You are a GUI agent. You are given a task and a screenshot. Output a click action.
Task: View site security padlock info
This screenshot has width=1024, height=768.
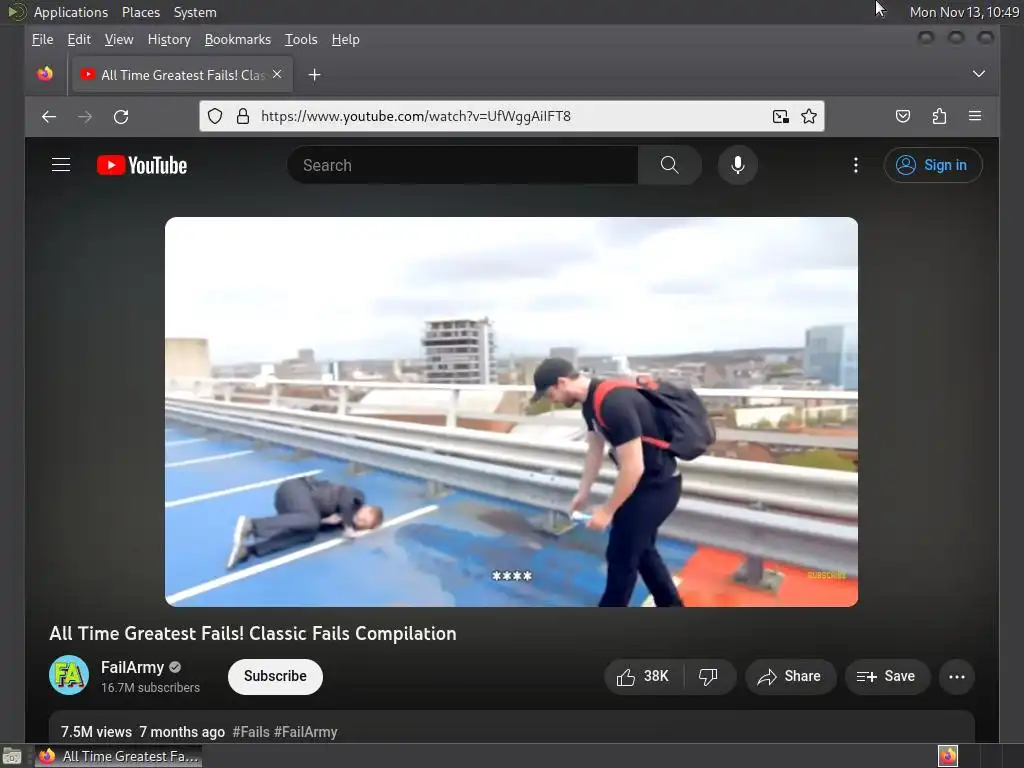click(243, 116)
